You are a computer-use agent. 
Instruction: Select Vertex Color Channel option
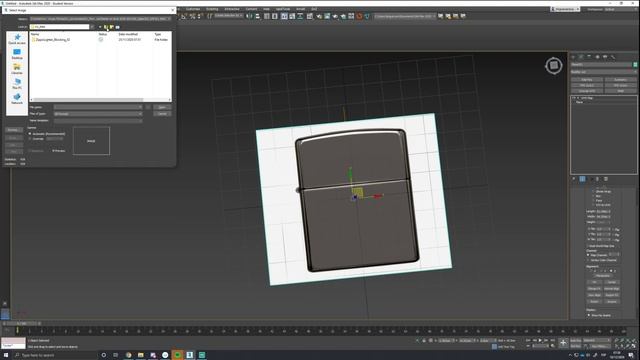pos(602,260)
